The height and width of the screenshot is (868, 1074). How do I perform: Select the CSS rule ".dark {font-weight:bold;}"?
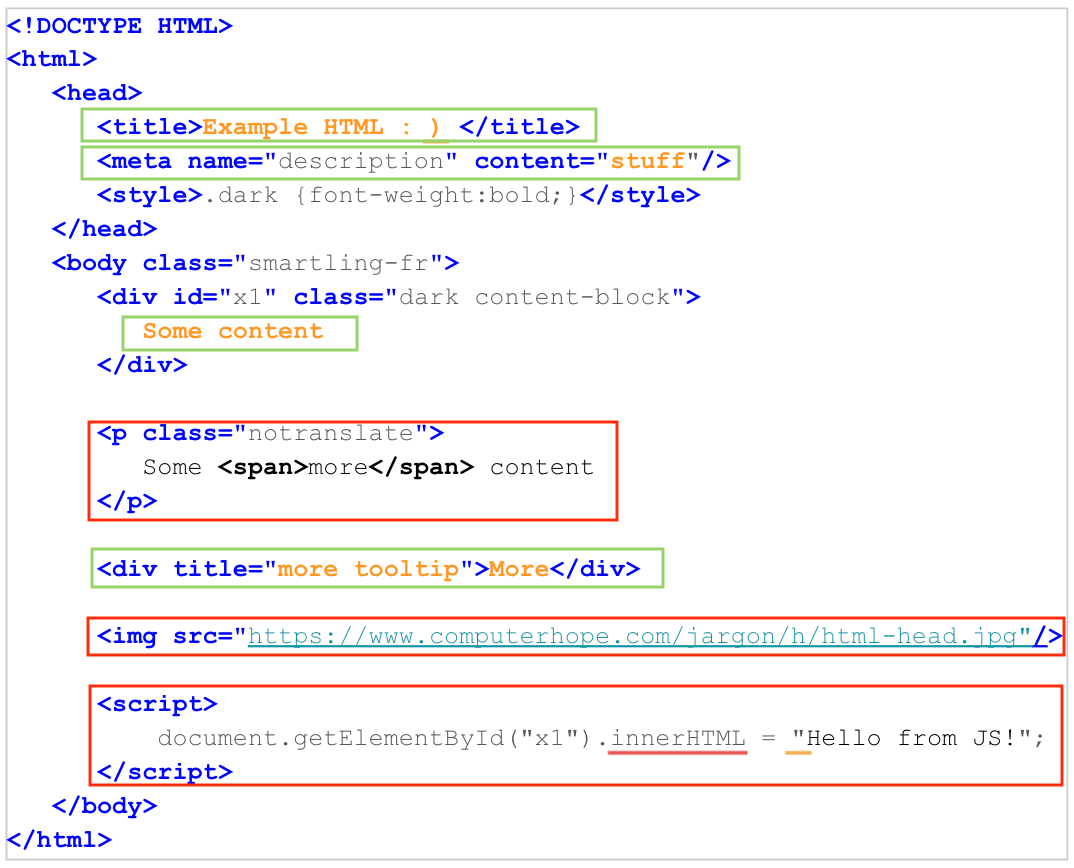point(391,195)
